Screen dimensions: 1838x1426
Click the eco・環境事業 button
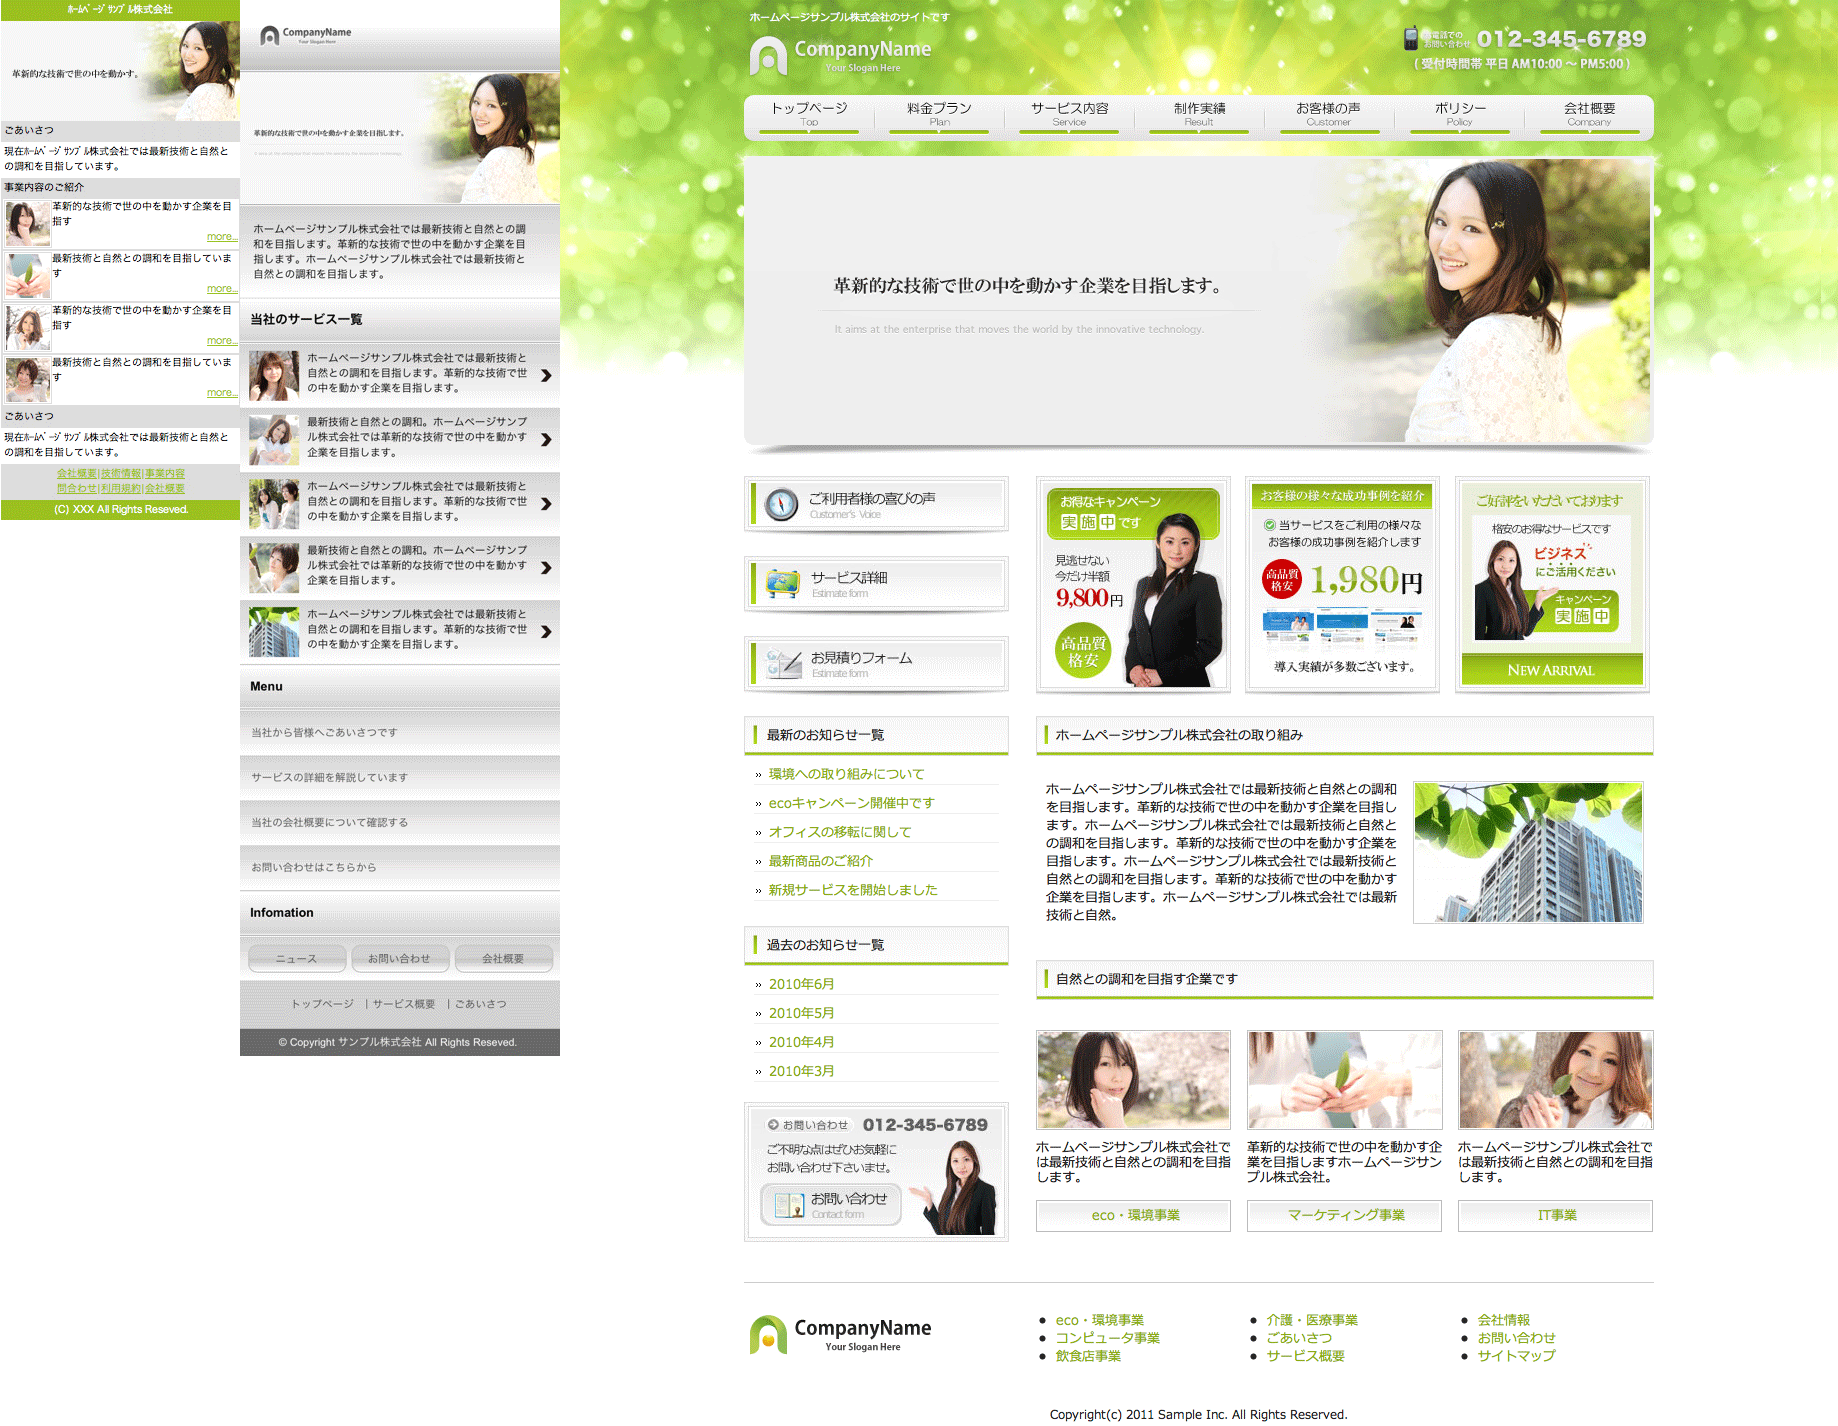(1134, 1215)
